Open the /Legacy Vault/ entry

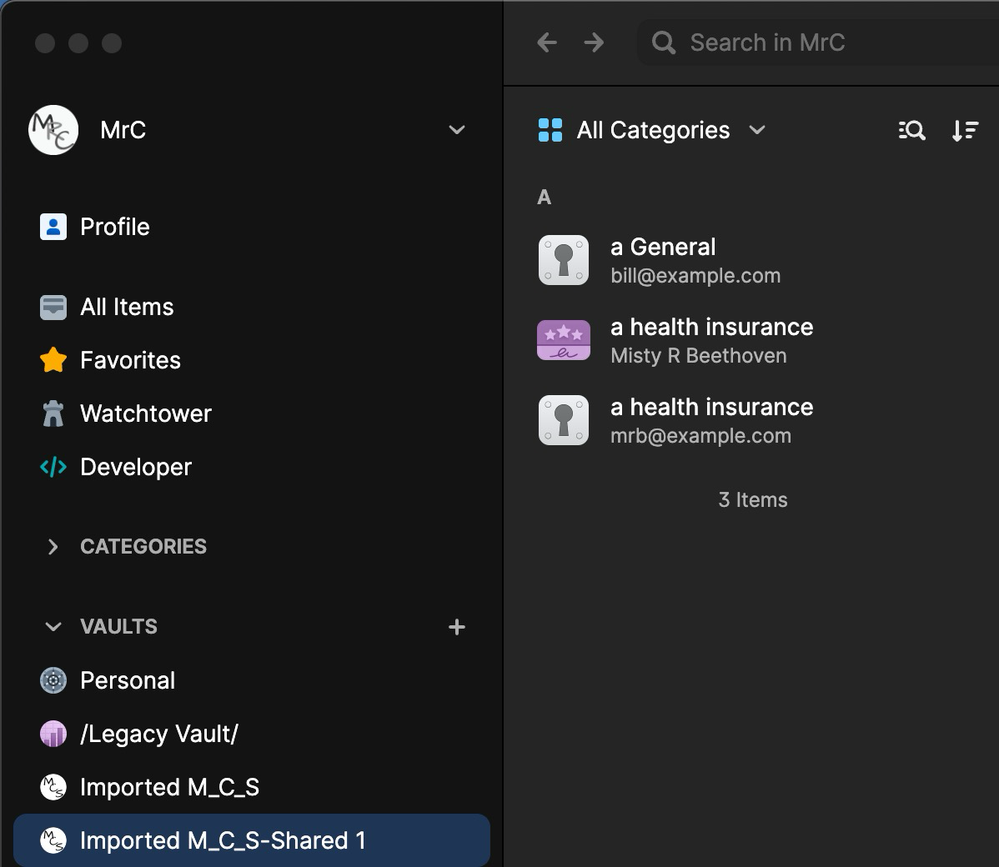[x=158, y=734]
